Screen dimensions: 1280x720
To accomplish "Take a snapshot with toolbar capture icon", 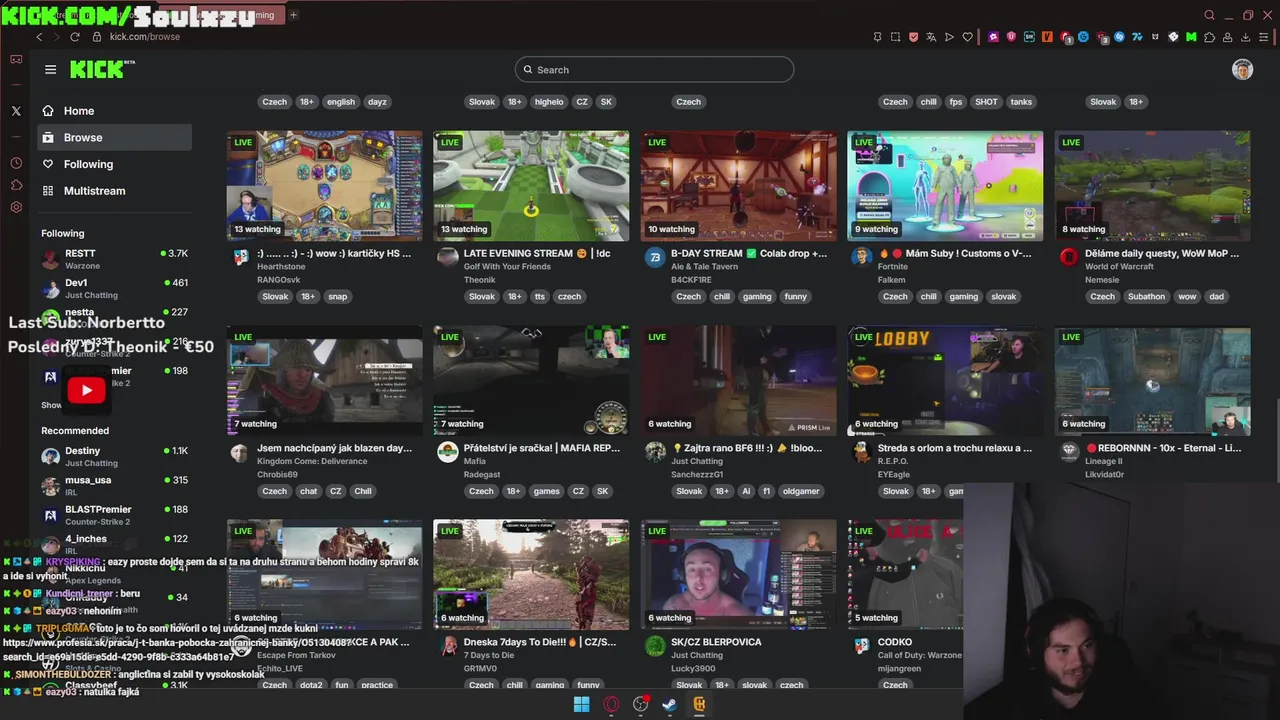I will (895, 37).
